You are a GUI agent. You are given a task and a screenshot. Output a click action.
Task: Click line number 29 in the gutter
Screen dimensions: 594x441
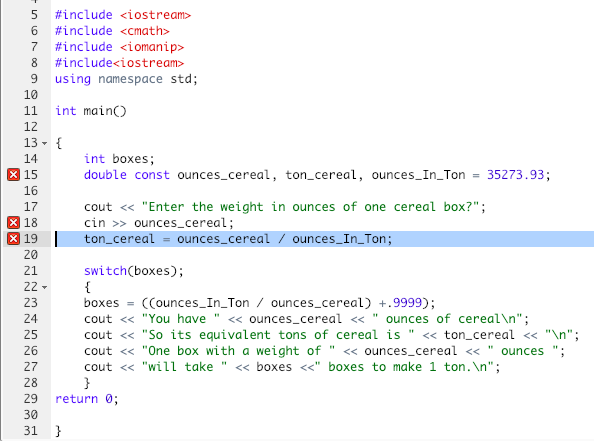[31, 399]
